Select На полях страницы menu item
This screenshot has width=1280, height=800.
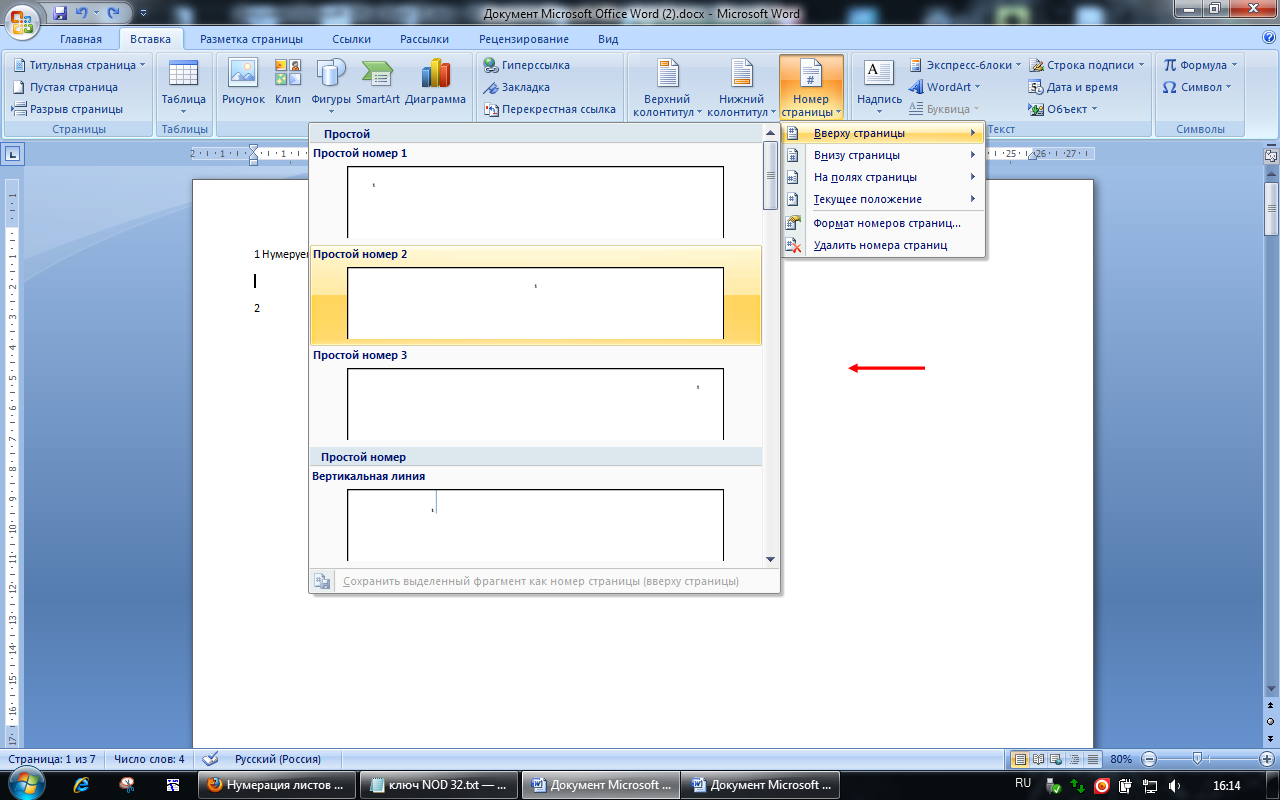pyautogui.click(x=883, y=177)
